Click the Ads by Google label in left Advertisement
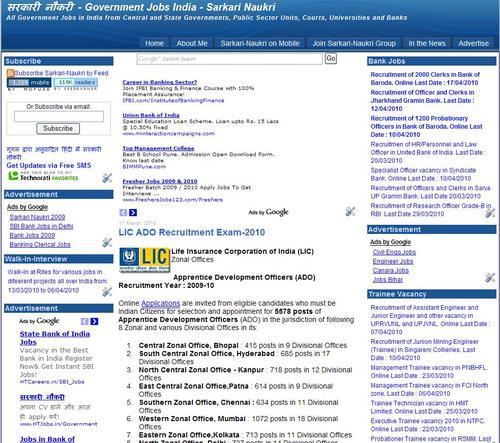 [27, 207]
